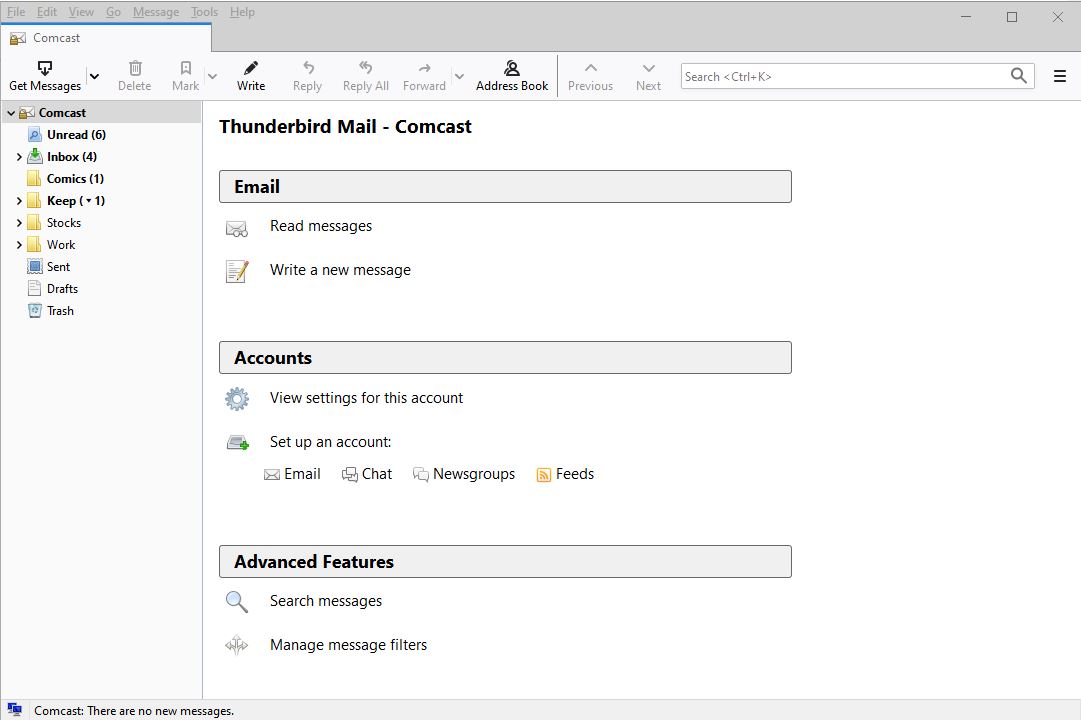Click the Read messages link
The width and height of the screenshot is (1081, 720).
321,226
